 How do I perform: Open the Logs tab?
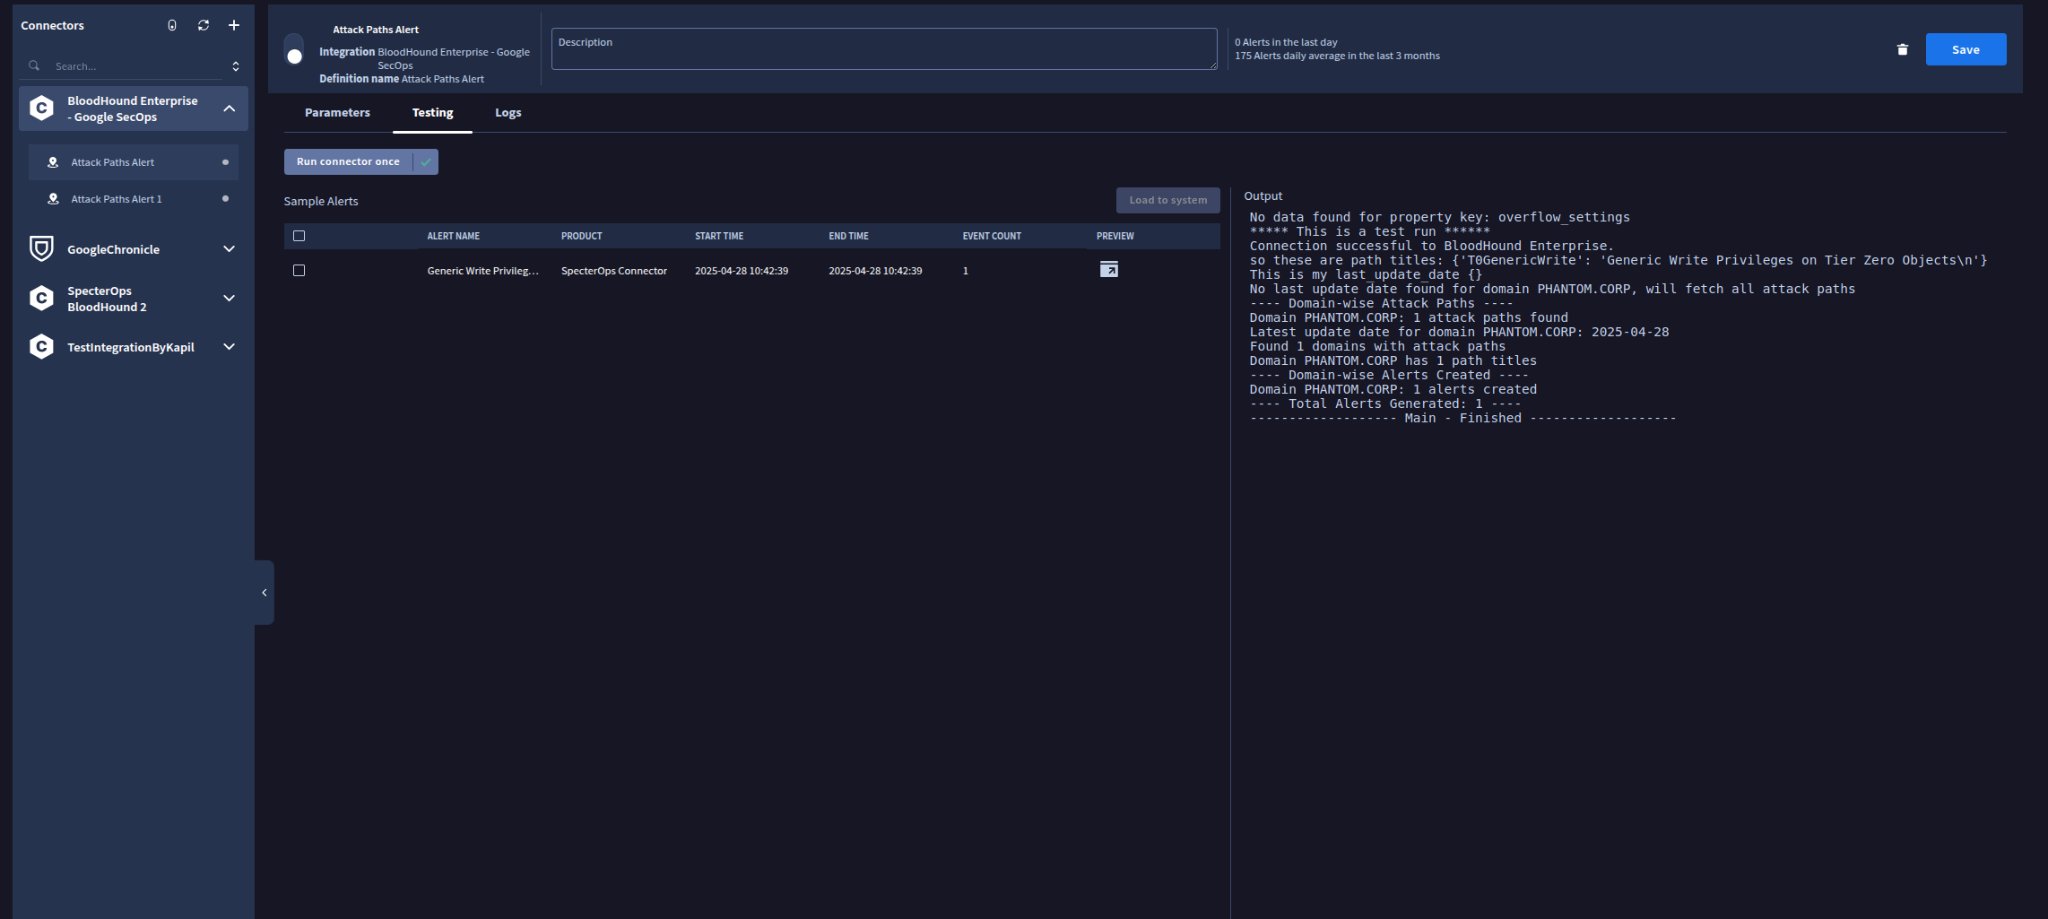[508, 113]
